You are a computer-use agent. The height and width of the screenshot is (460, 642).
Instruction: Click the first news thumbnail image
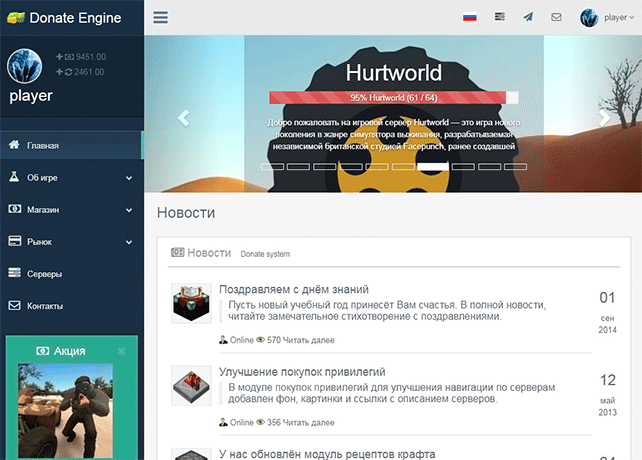tap(188, 303)
